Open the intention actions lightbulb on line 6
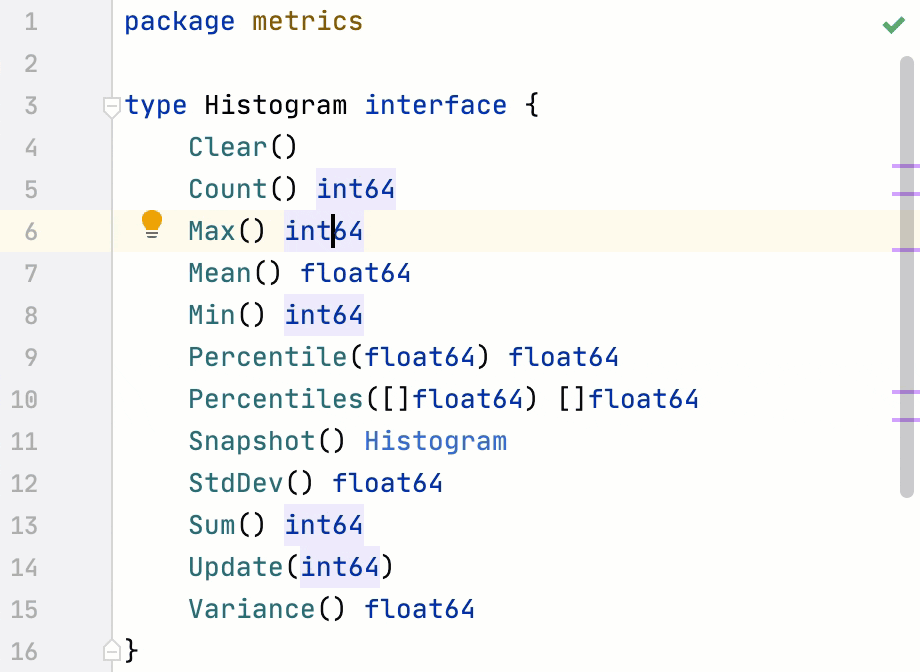 (151, 226)
